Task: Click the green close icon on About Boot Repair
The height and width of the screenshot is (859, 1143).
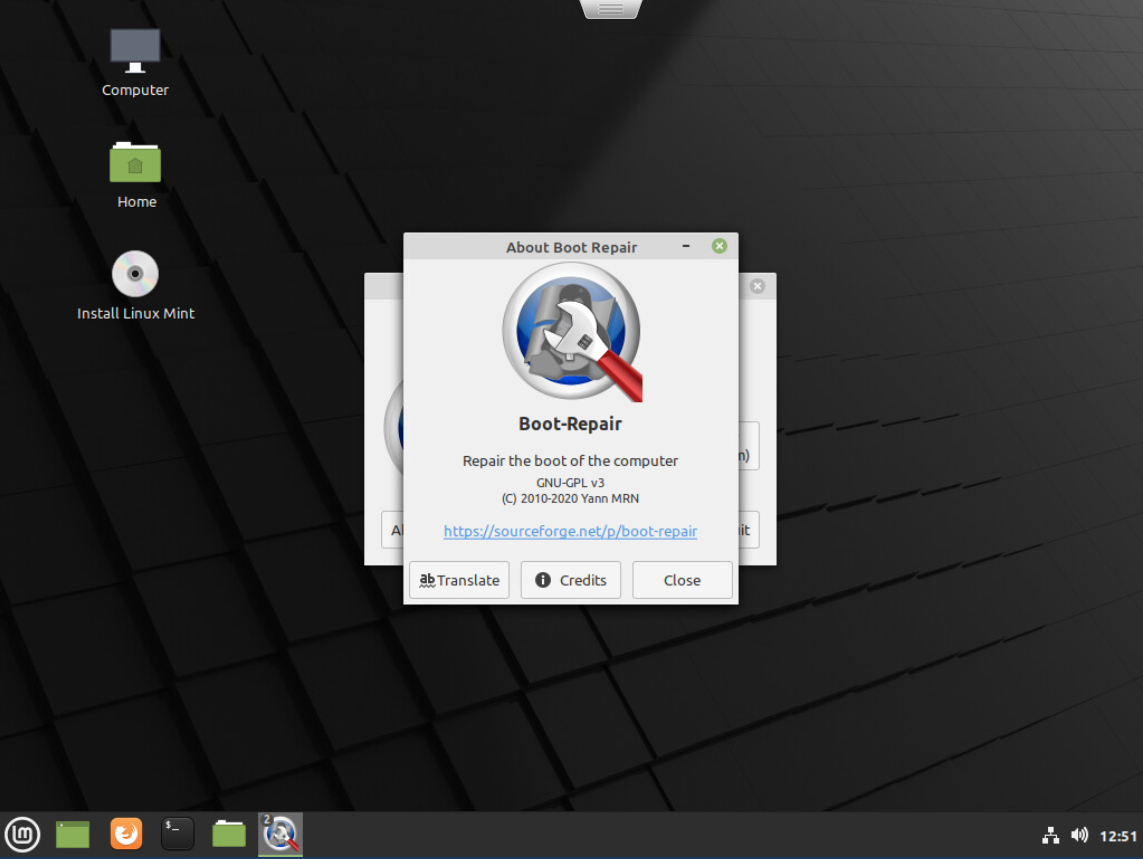Action: tap(719, 246)
